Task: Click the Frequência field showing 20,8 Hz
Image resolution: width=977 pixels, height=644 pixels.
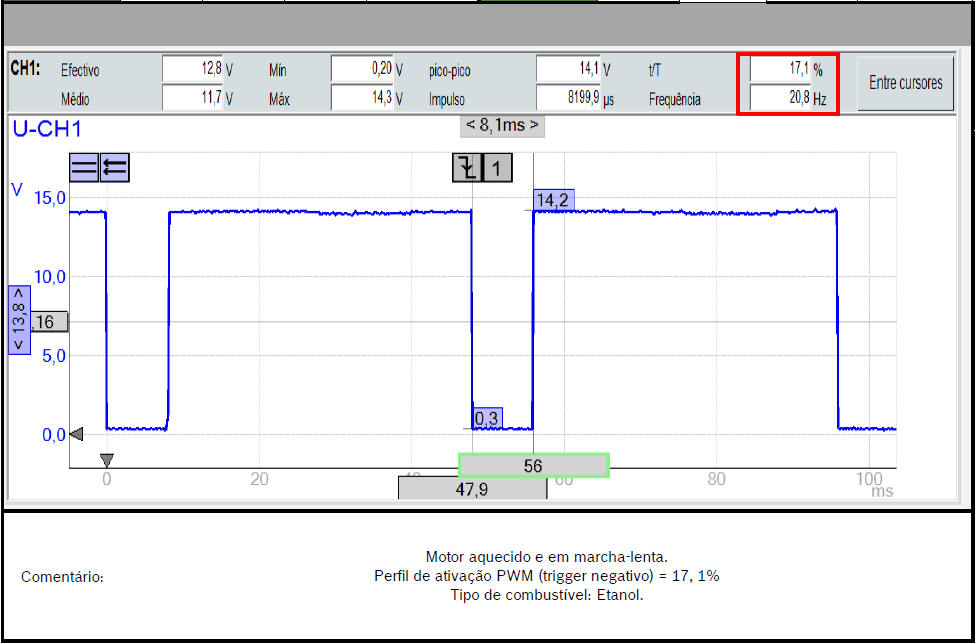Action: pos(778,99)
